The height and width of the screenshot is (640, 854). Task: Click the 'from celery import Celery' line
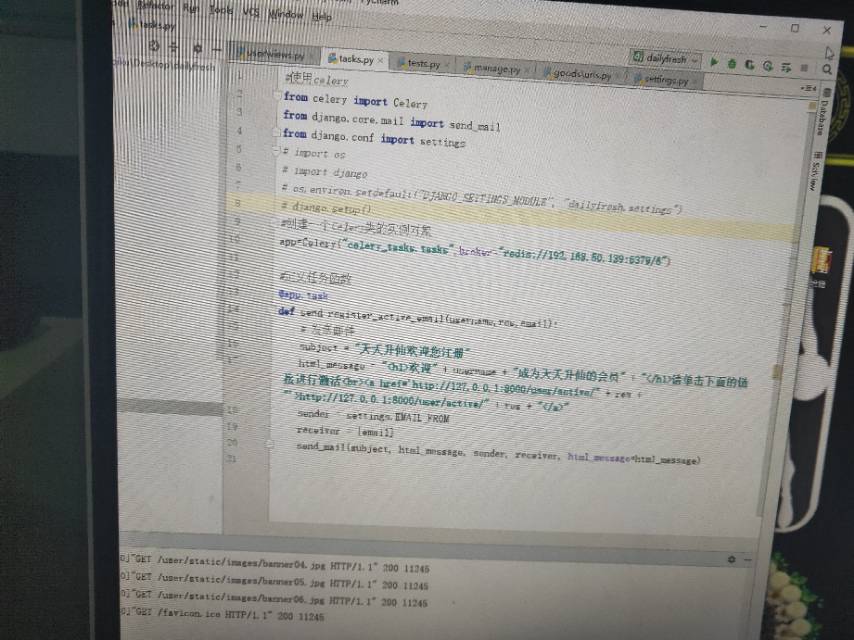355,100
